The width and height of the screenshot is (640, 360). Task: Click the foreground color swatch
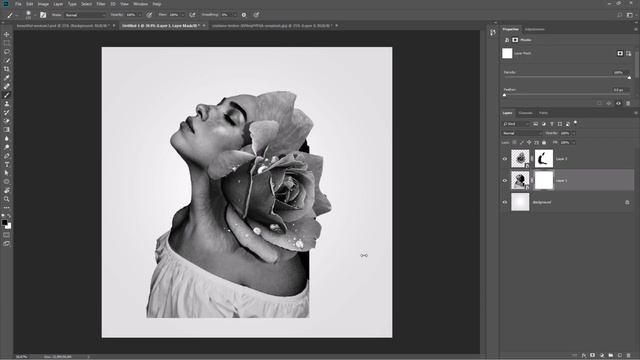pos(4,222)
